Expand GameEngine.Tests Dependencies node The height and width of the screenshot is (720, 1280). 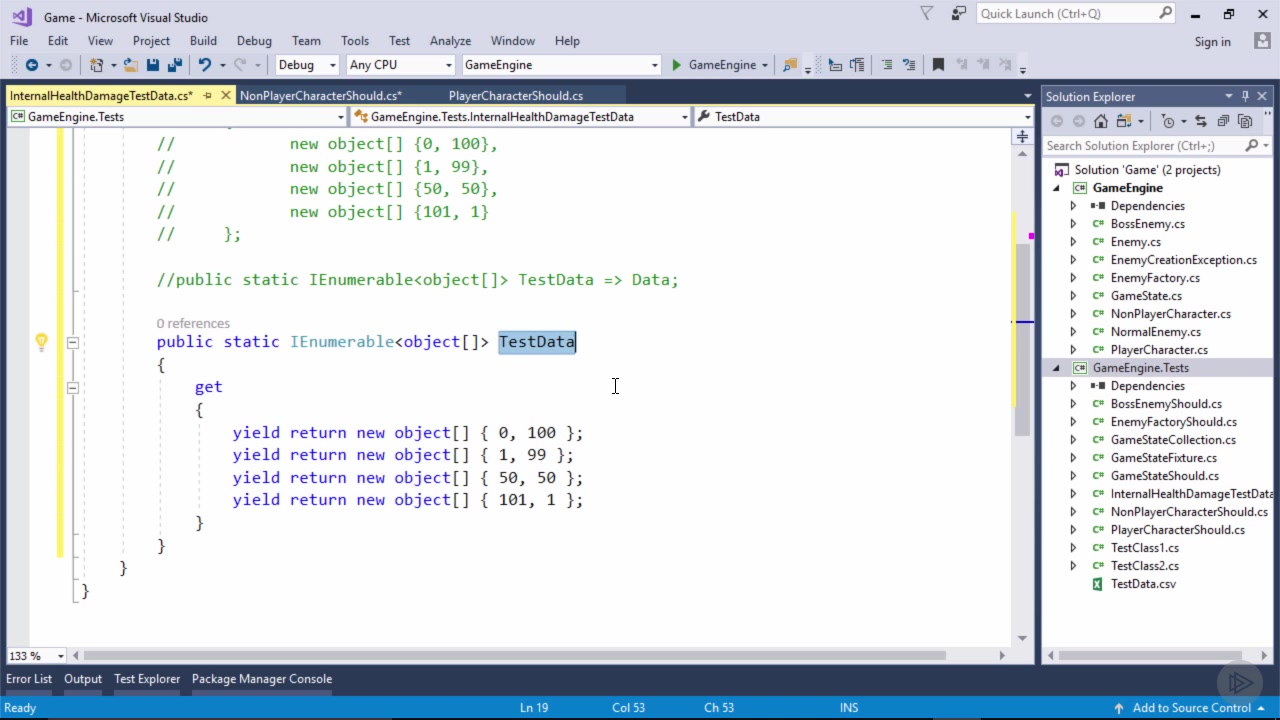coord(1074,386)
